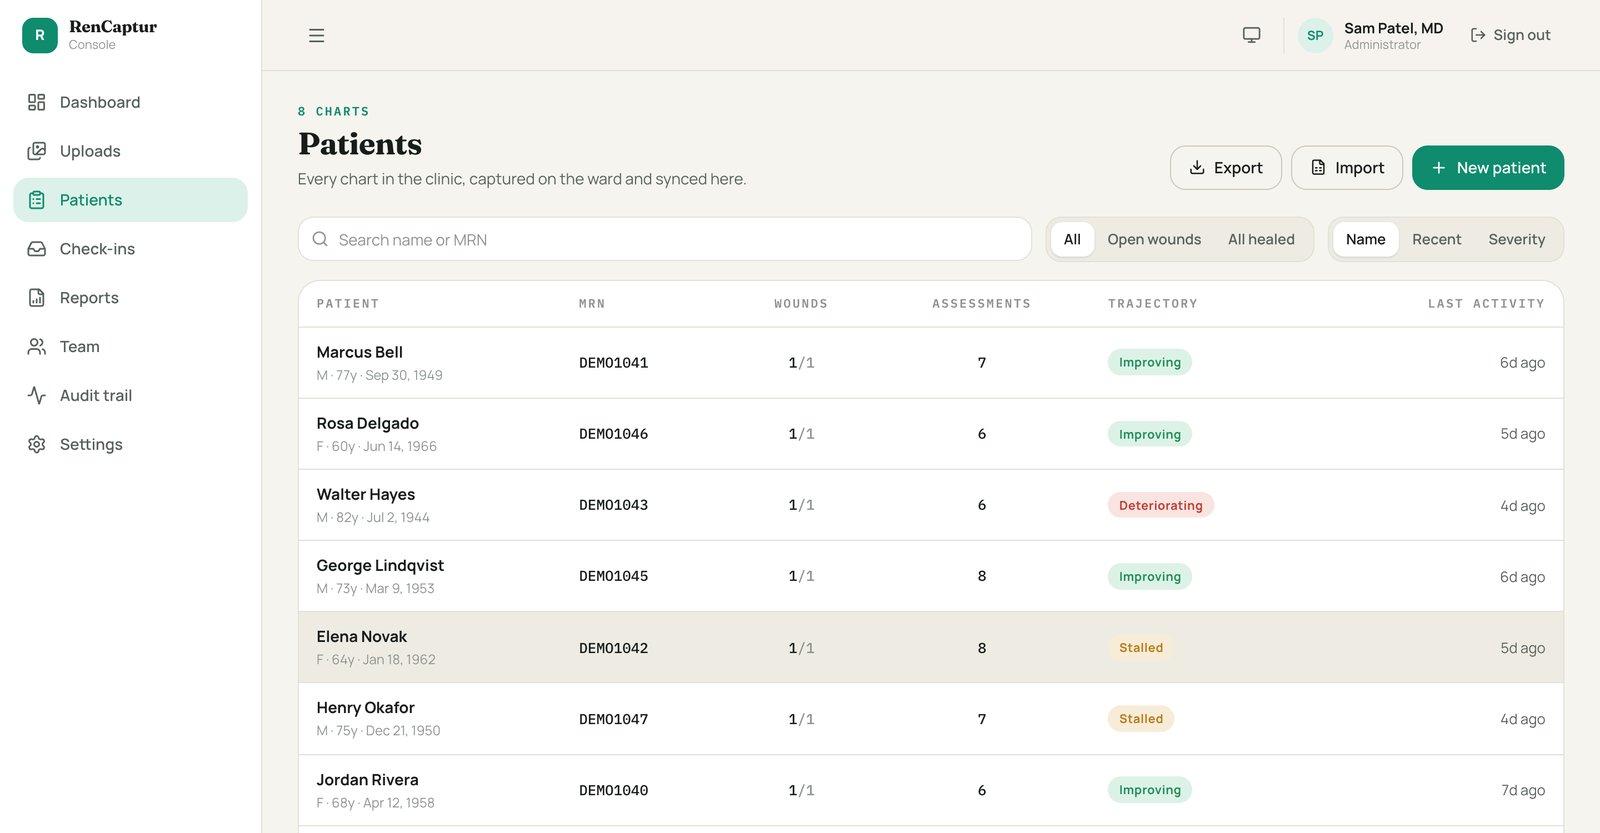Click Jordan Rivera's Improving badge
Viewport: 1600px width, 833px height.
1149,790
